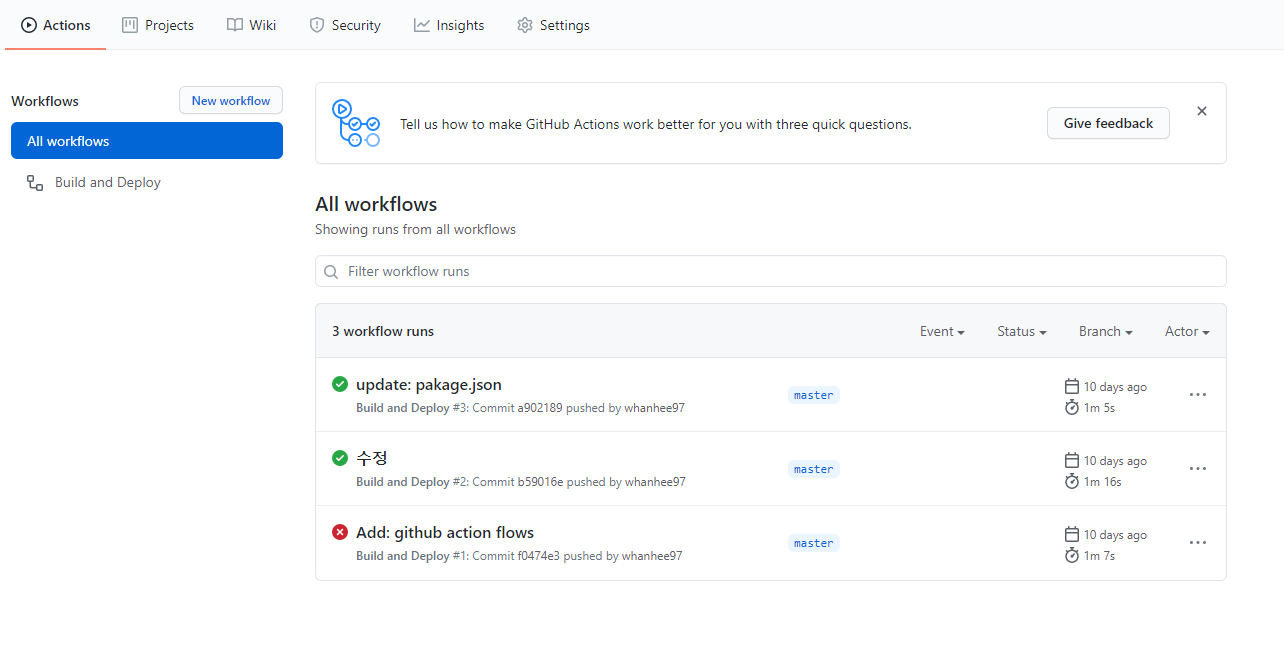Open the Insights tab
Image resolution: width=1284 pixels, height=651 pixels.
(x=449, y=25)
